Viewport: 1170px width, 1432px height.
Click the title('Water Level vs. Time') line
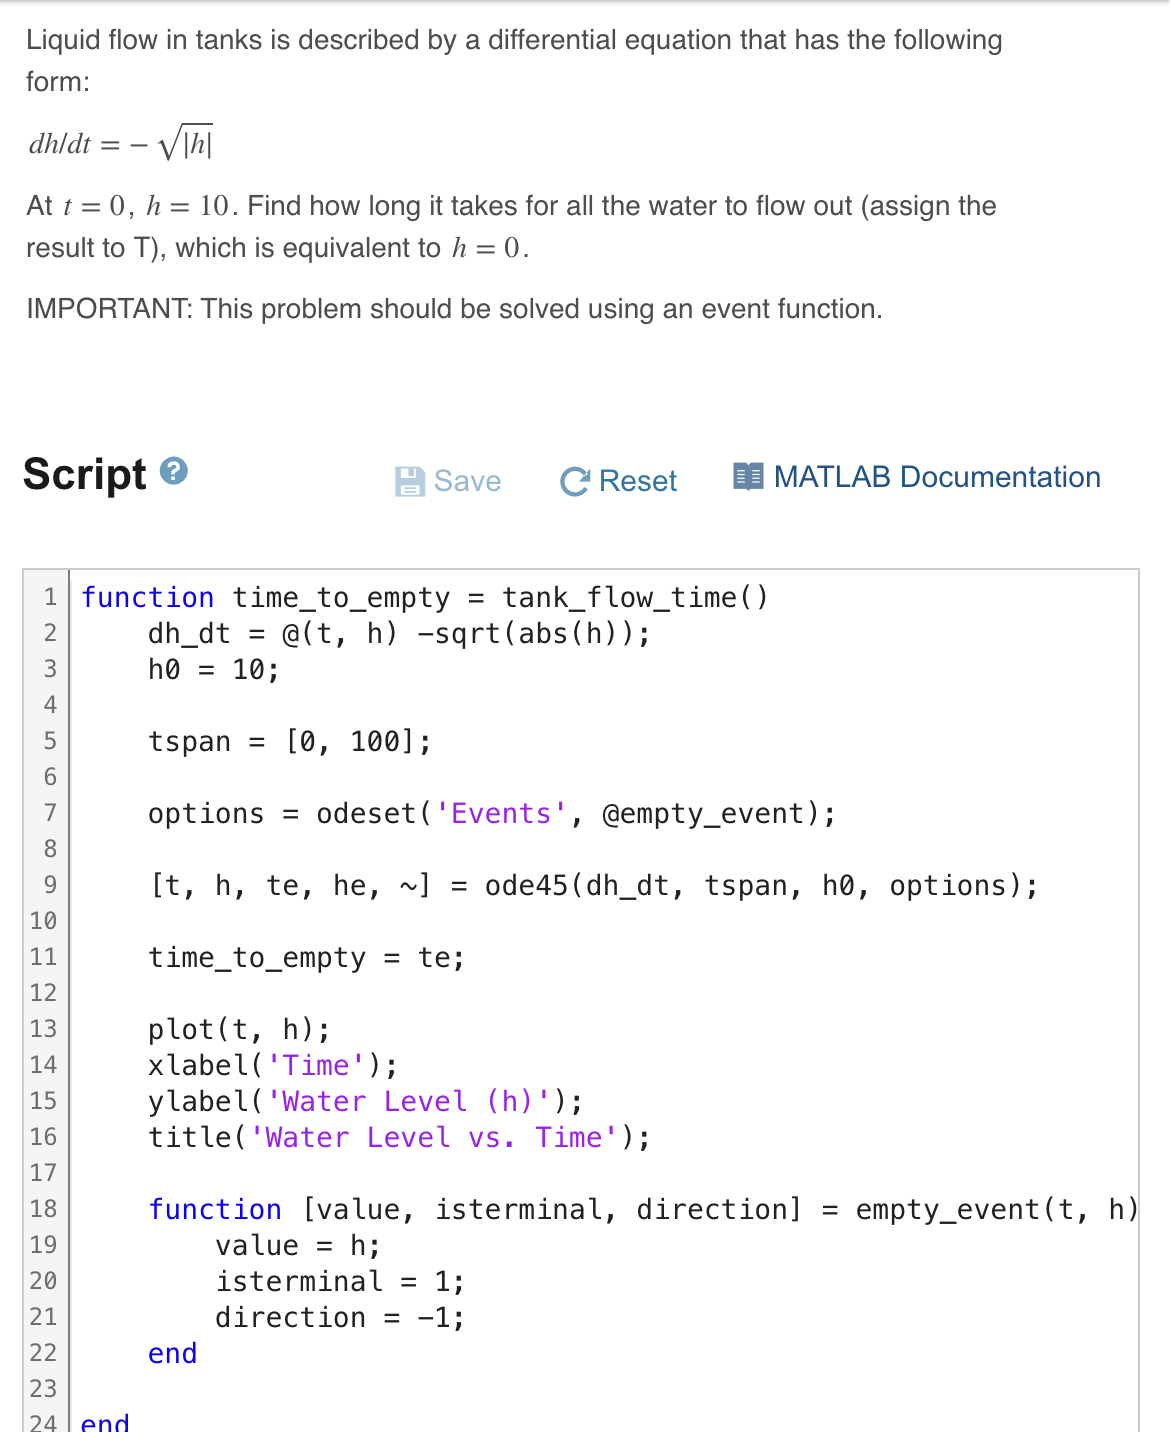point(400,1137)
